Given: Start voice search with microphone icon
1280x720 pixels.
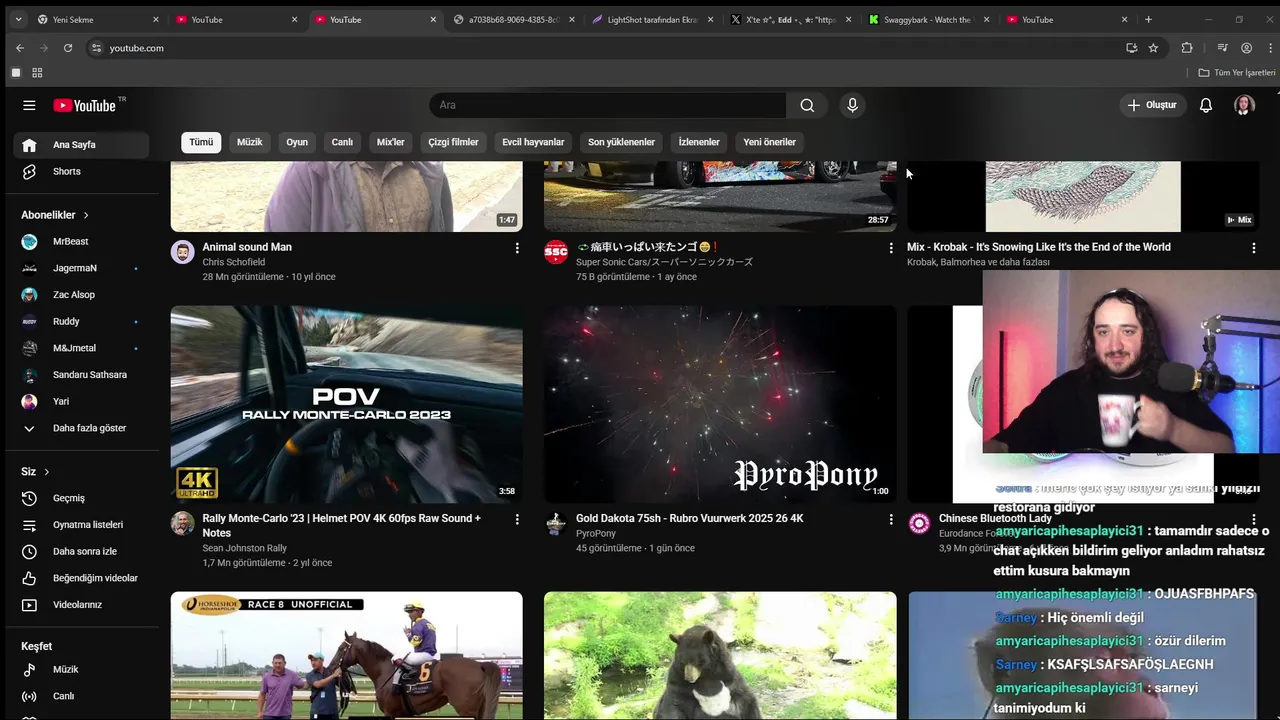Looking at the screenshot, I should [852, 105].
